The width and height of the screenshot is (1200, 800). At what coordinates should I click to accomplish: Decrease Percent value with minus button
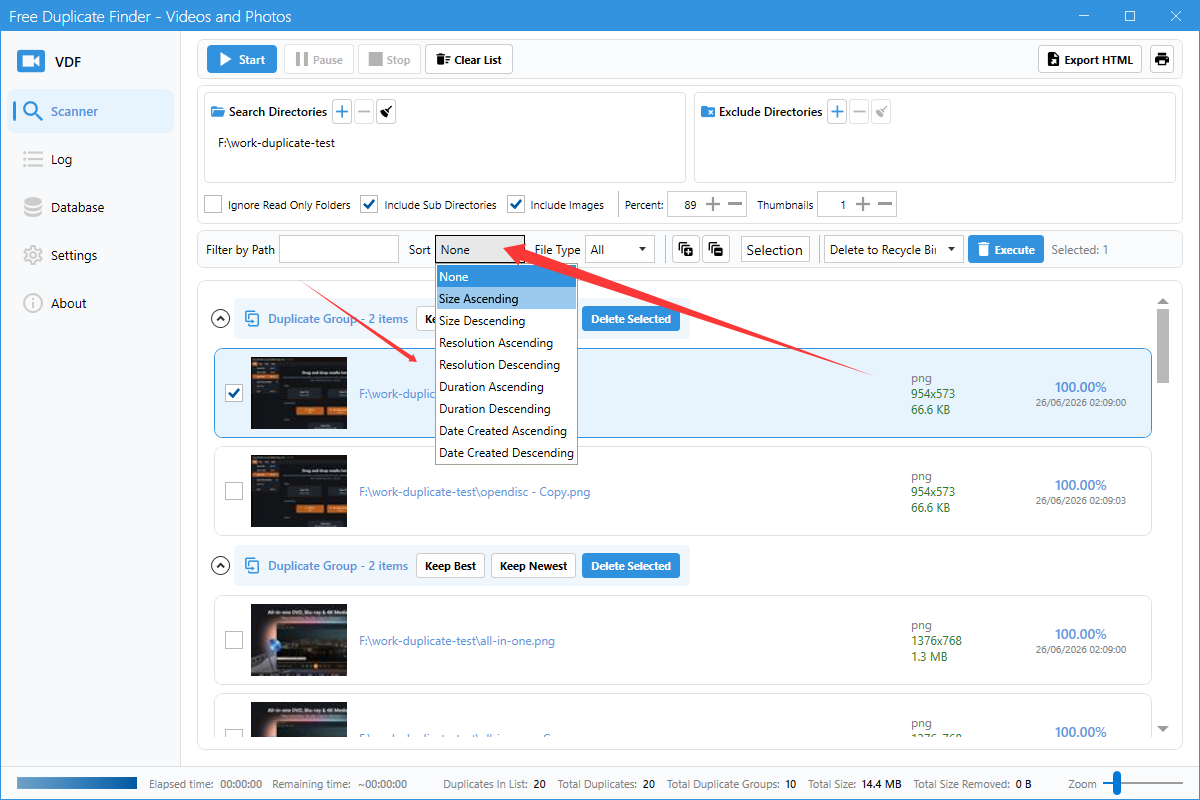(x=735, y=205)
